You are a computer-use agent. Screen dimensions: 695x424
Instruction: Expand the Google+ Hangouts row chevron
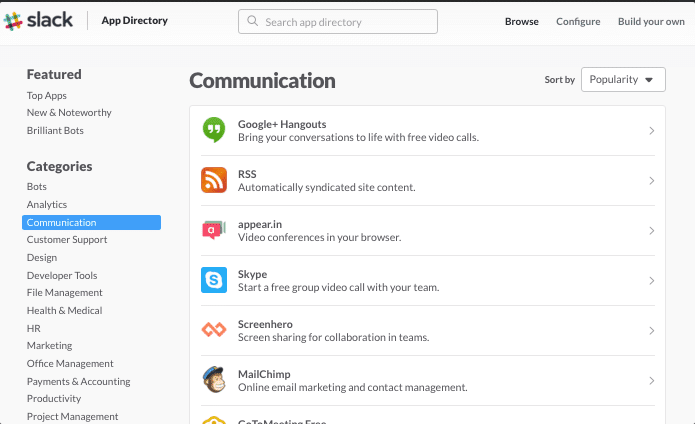pyautogui.click(x=652, y=131)
